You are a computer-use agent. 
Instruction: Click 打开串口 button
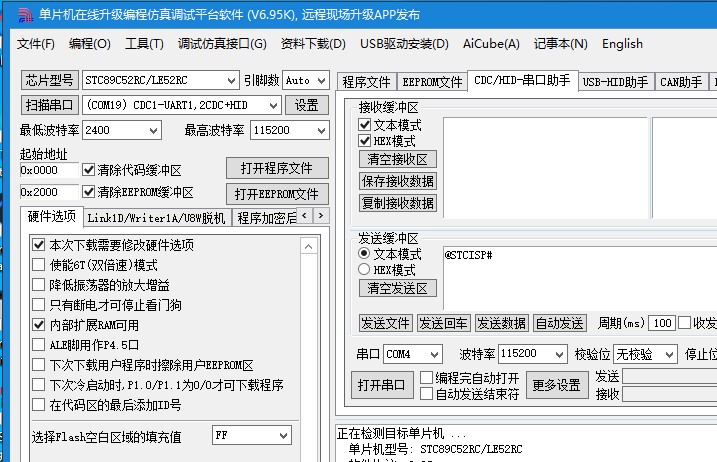[382, 385]
